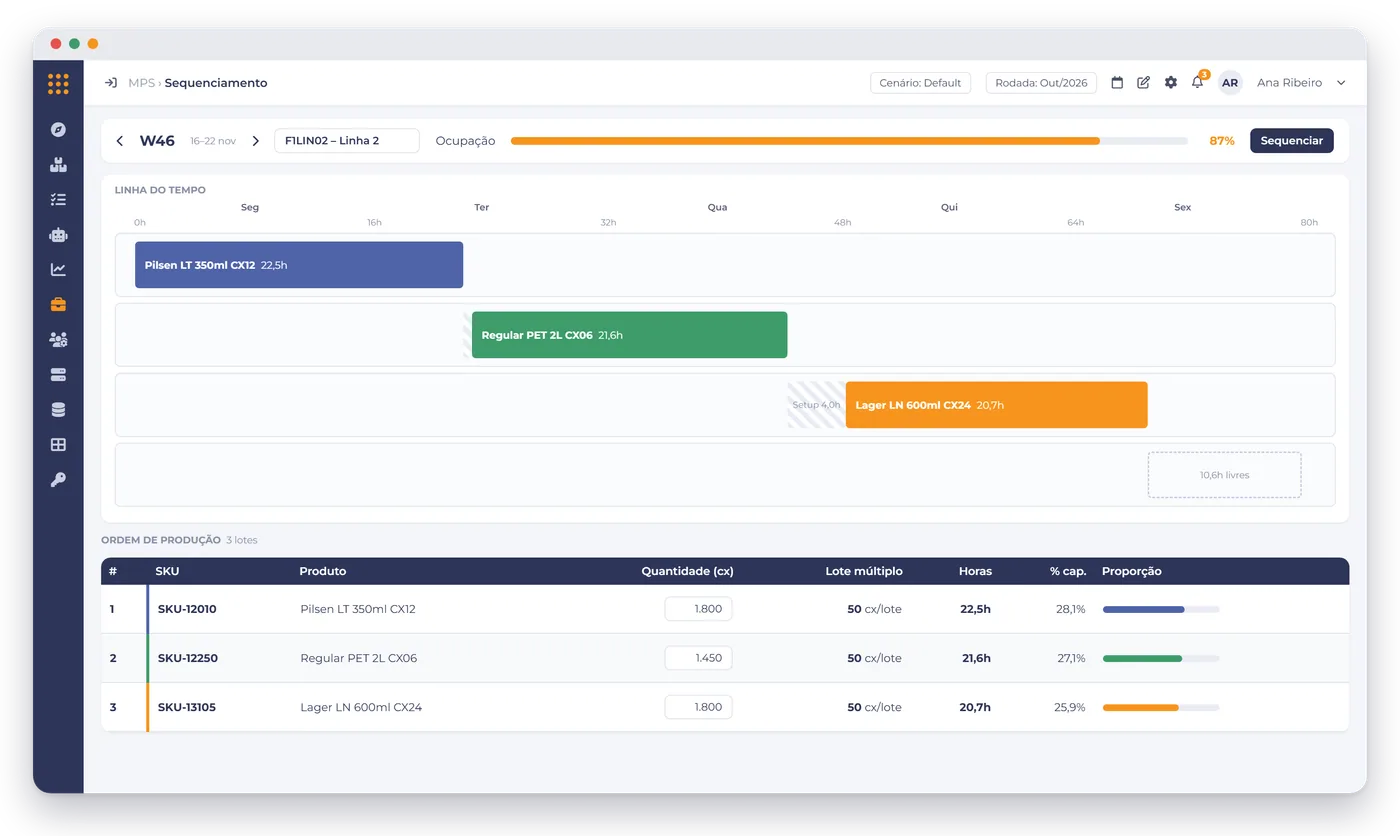
Task: Open the server rack icon in sidebar
Action: 58,374
